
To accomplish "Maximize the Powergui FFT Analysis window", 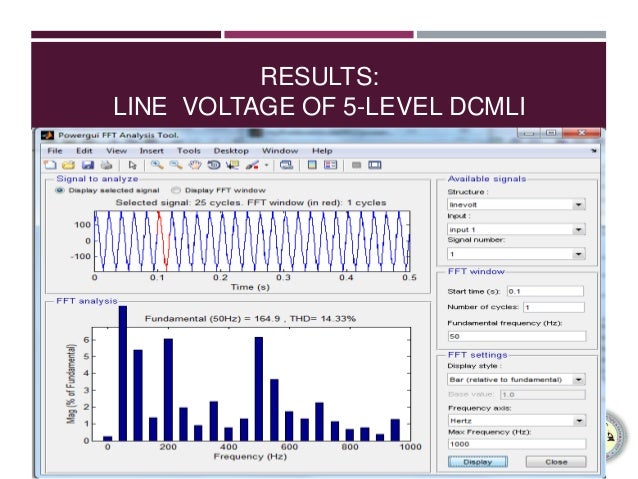I will click(x=551, y=133).
